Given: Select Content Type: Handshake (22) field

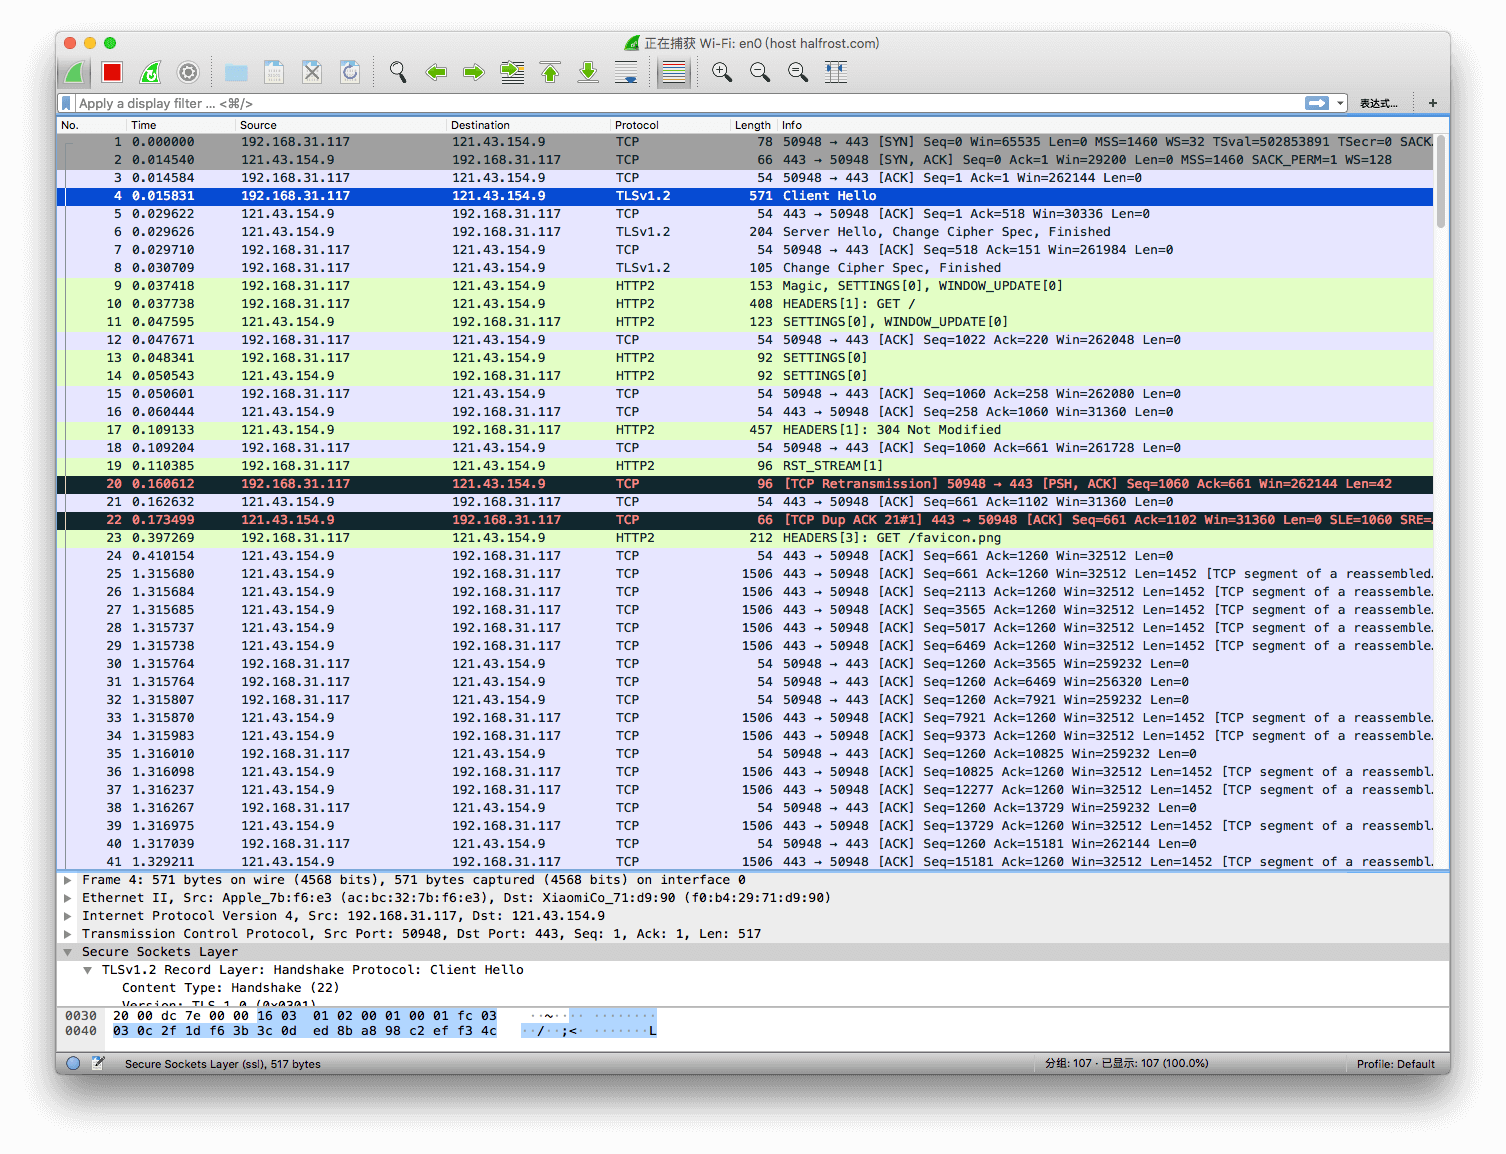Looking at the screenshot, I should (231, 988).
